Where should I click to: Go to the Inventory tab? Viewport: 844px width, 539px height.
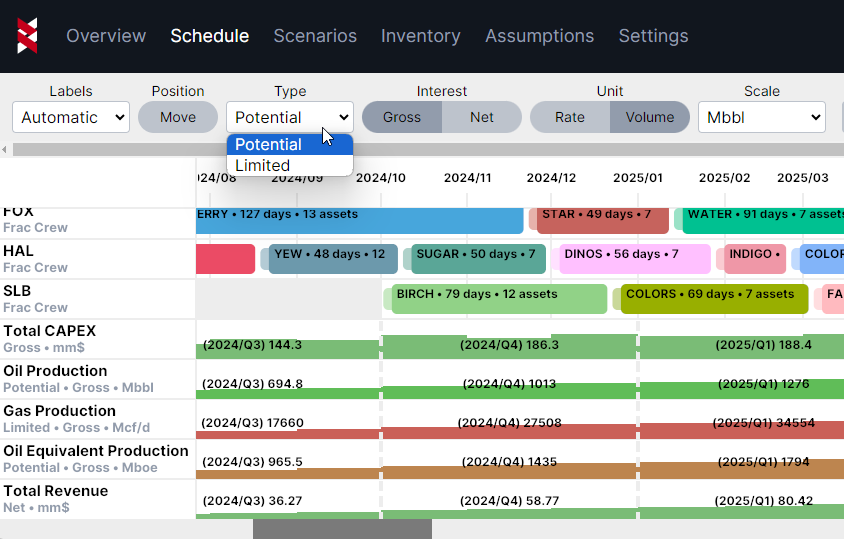420,36
